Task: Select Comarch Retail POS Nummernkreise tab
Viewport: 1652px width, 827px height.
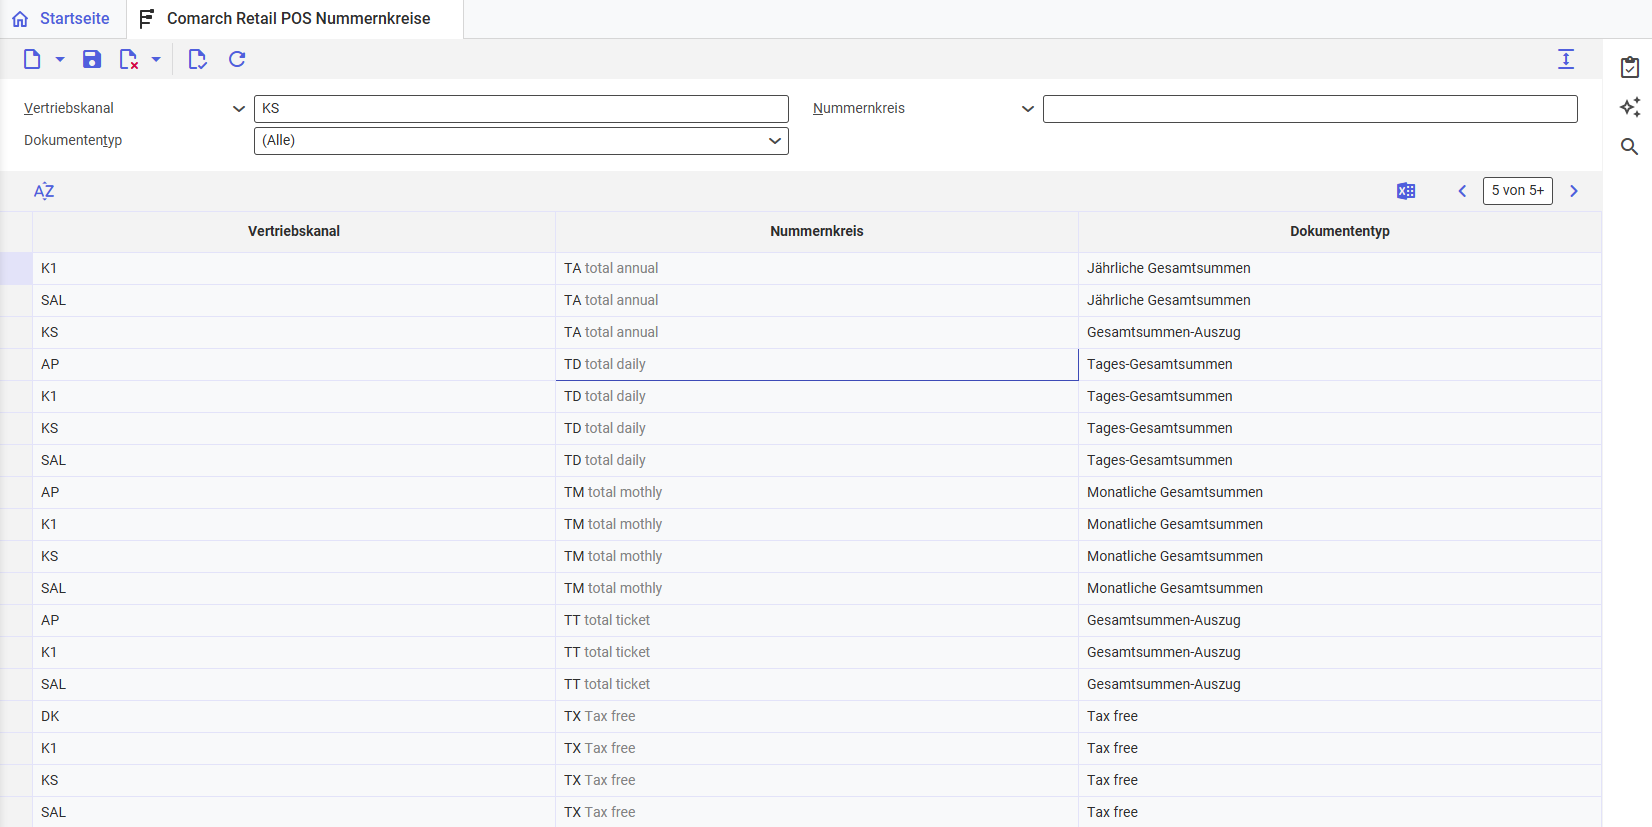Action: coord(296,19)
